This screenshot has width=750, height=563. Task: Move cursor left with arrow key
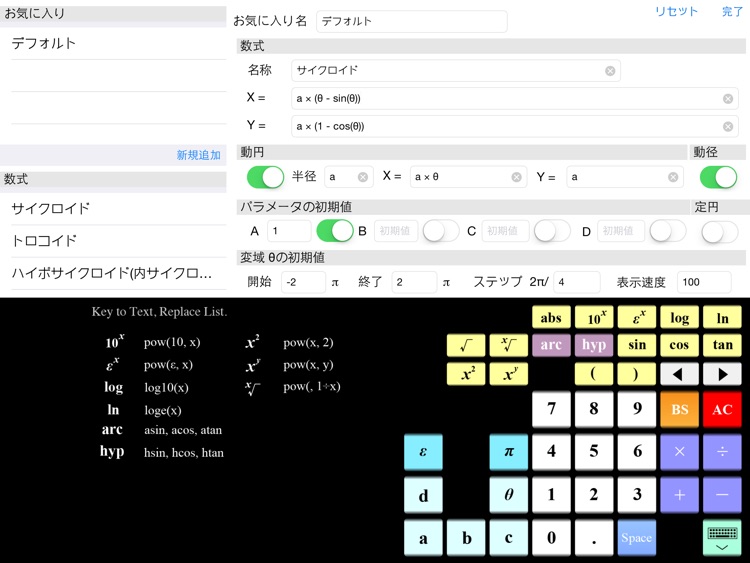679,374
